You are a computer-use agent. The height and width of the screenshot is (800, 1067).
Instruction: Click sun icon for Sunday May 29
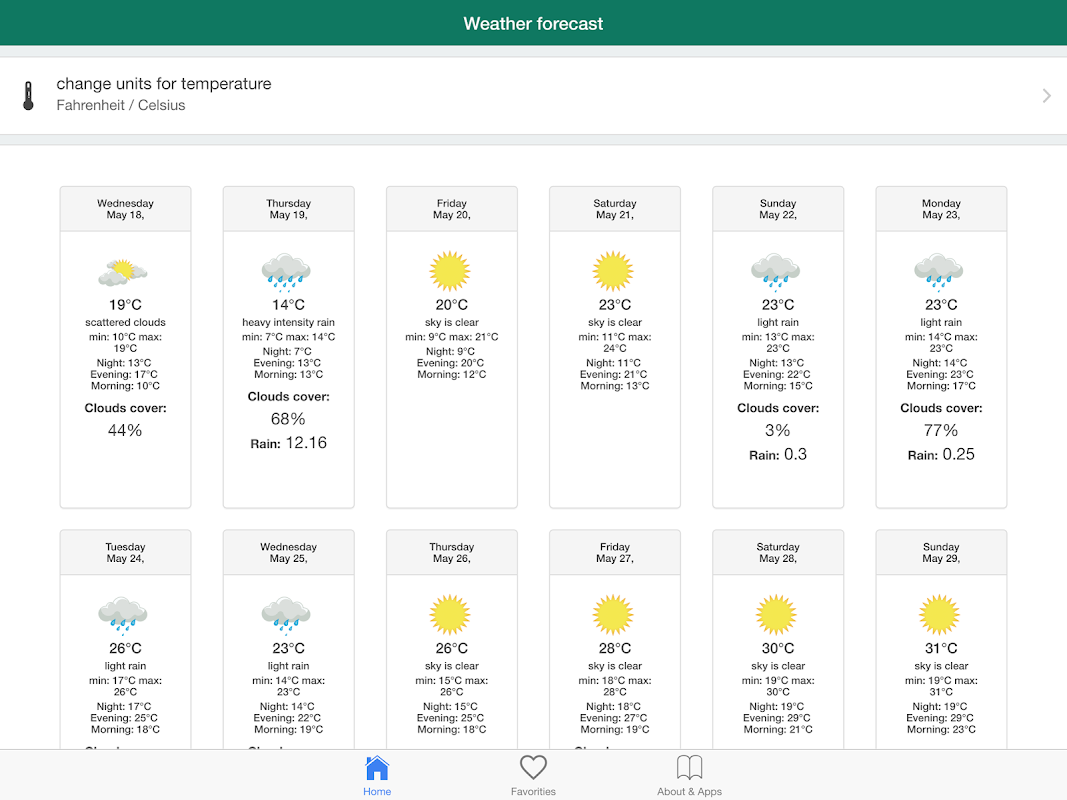click(x=939, y=614)
